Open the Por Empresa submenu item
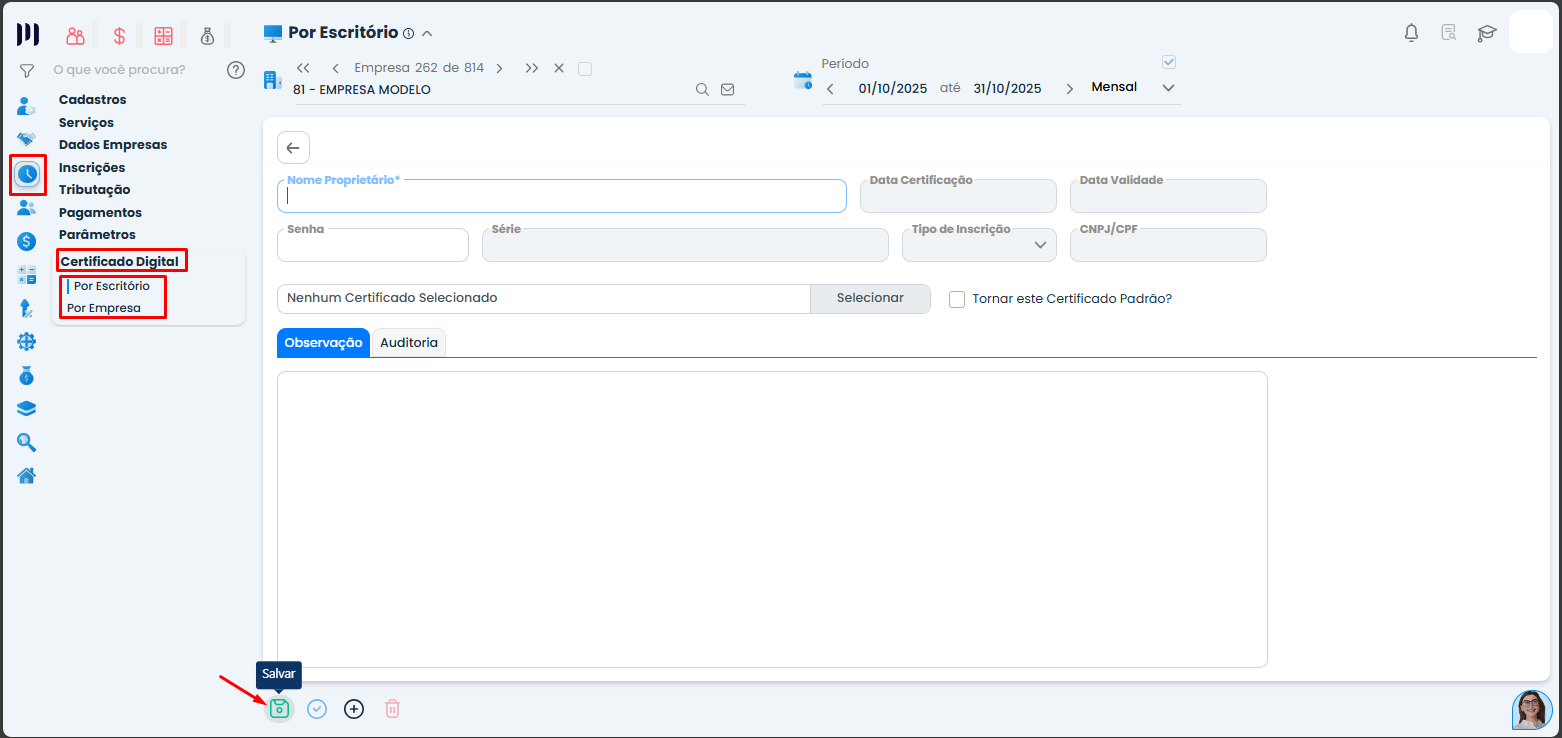 pyautogui.click(x=104, y=308)
